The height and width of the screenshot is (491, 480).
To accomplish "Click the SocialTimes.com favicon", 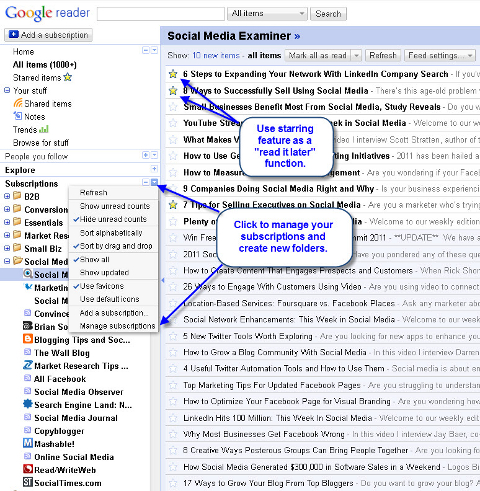I will coord(28,482).
